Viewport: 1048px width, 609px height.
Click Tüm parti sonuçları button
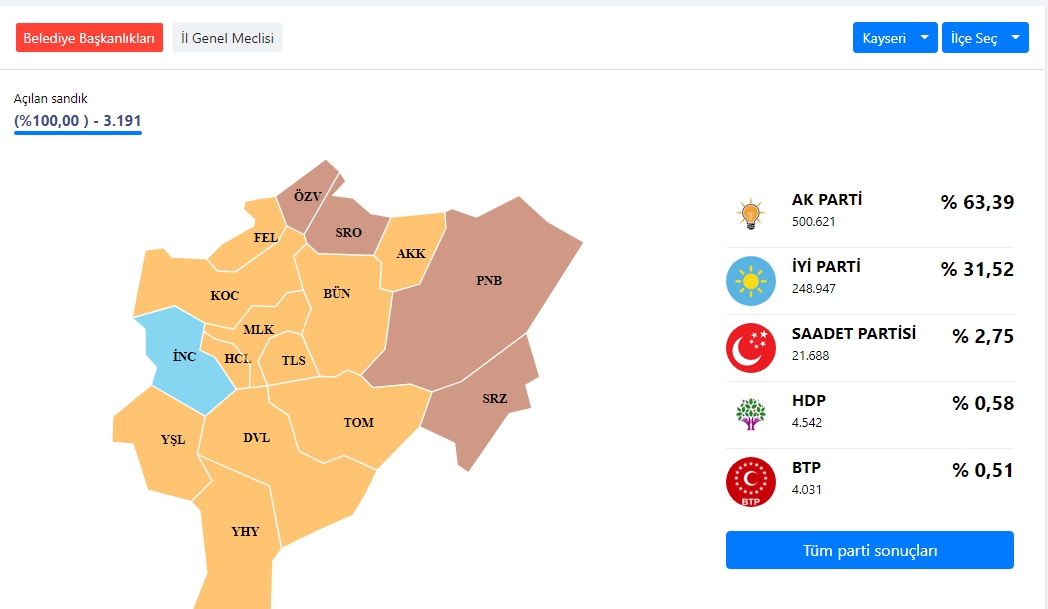[870, 550]
